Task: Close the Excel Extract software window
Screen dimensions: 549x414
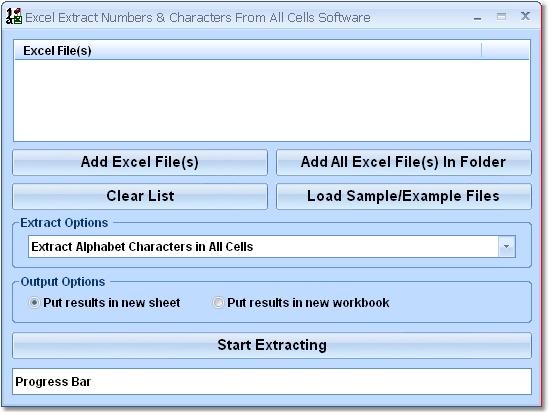Action: (525, 16)
